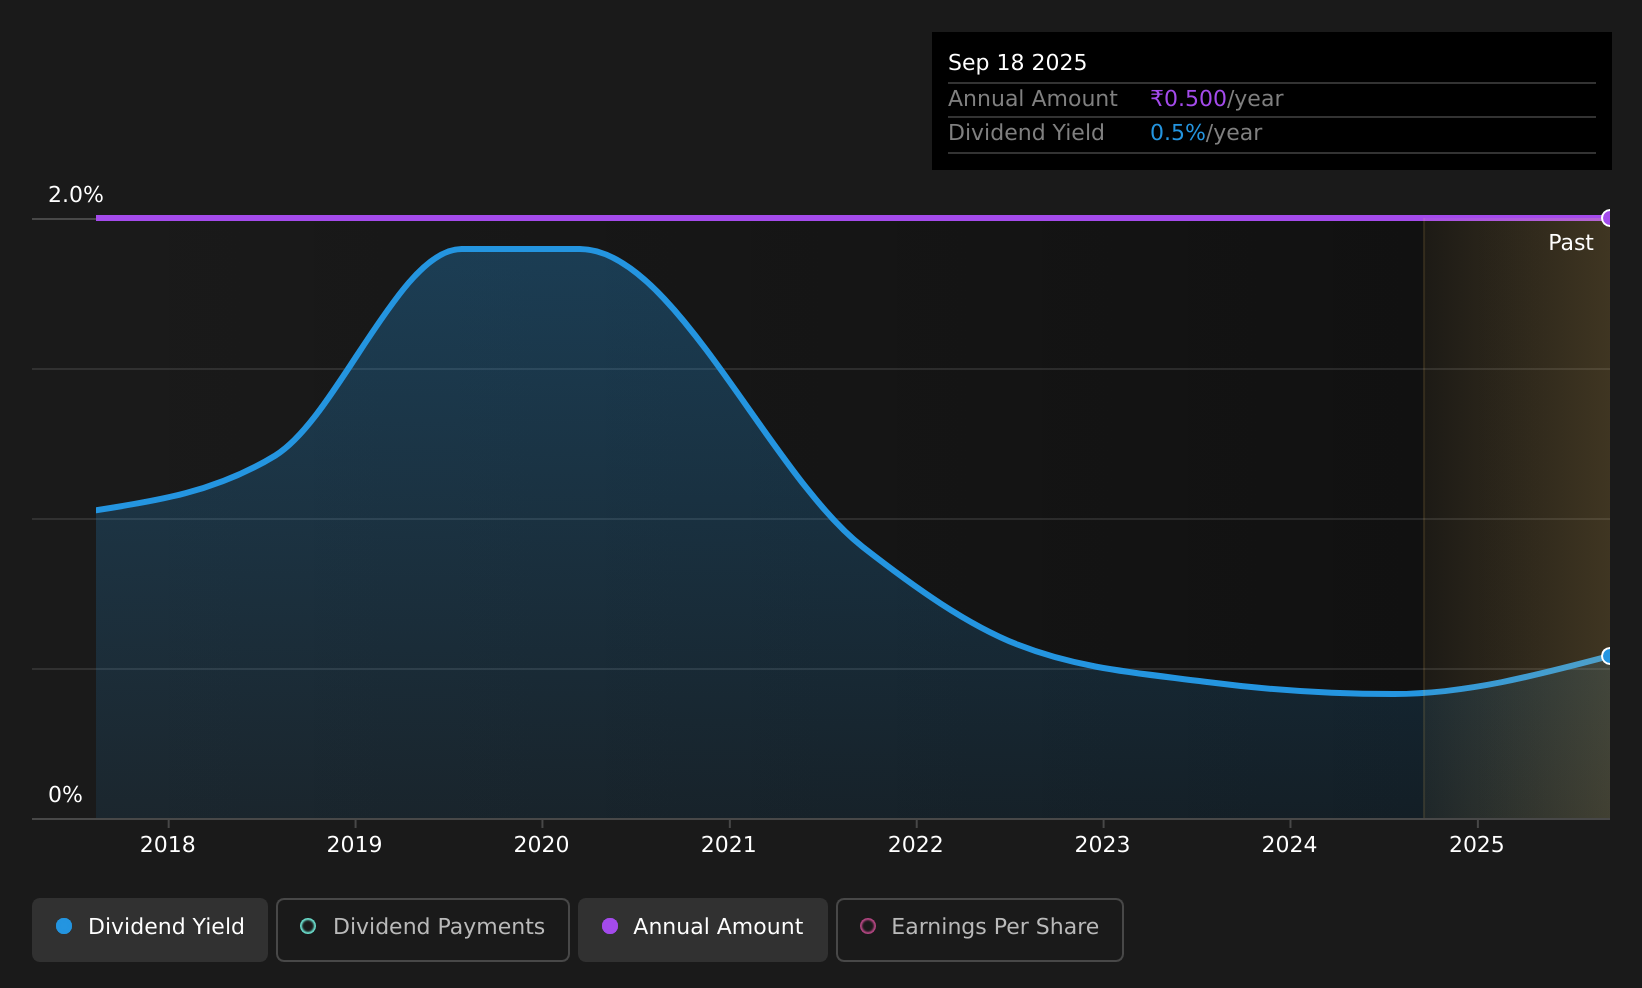Click the Annual Amount tooltip row label
1642x988 pixels.
pyautogui.click(x=1033, y=99)
